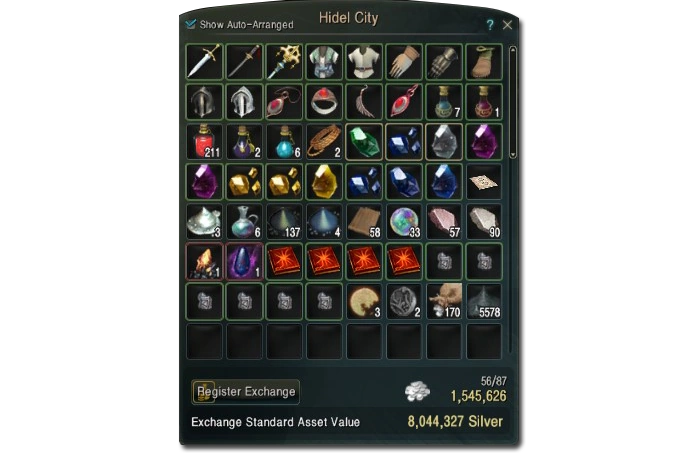
Task: Click the first empty storage slot
Action: click(x=204, y=342)
